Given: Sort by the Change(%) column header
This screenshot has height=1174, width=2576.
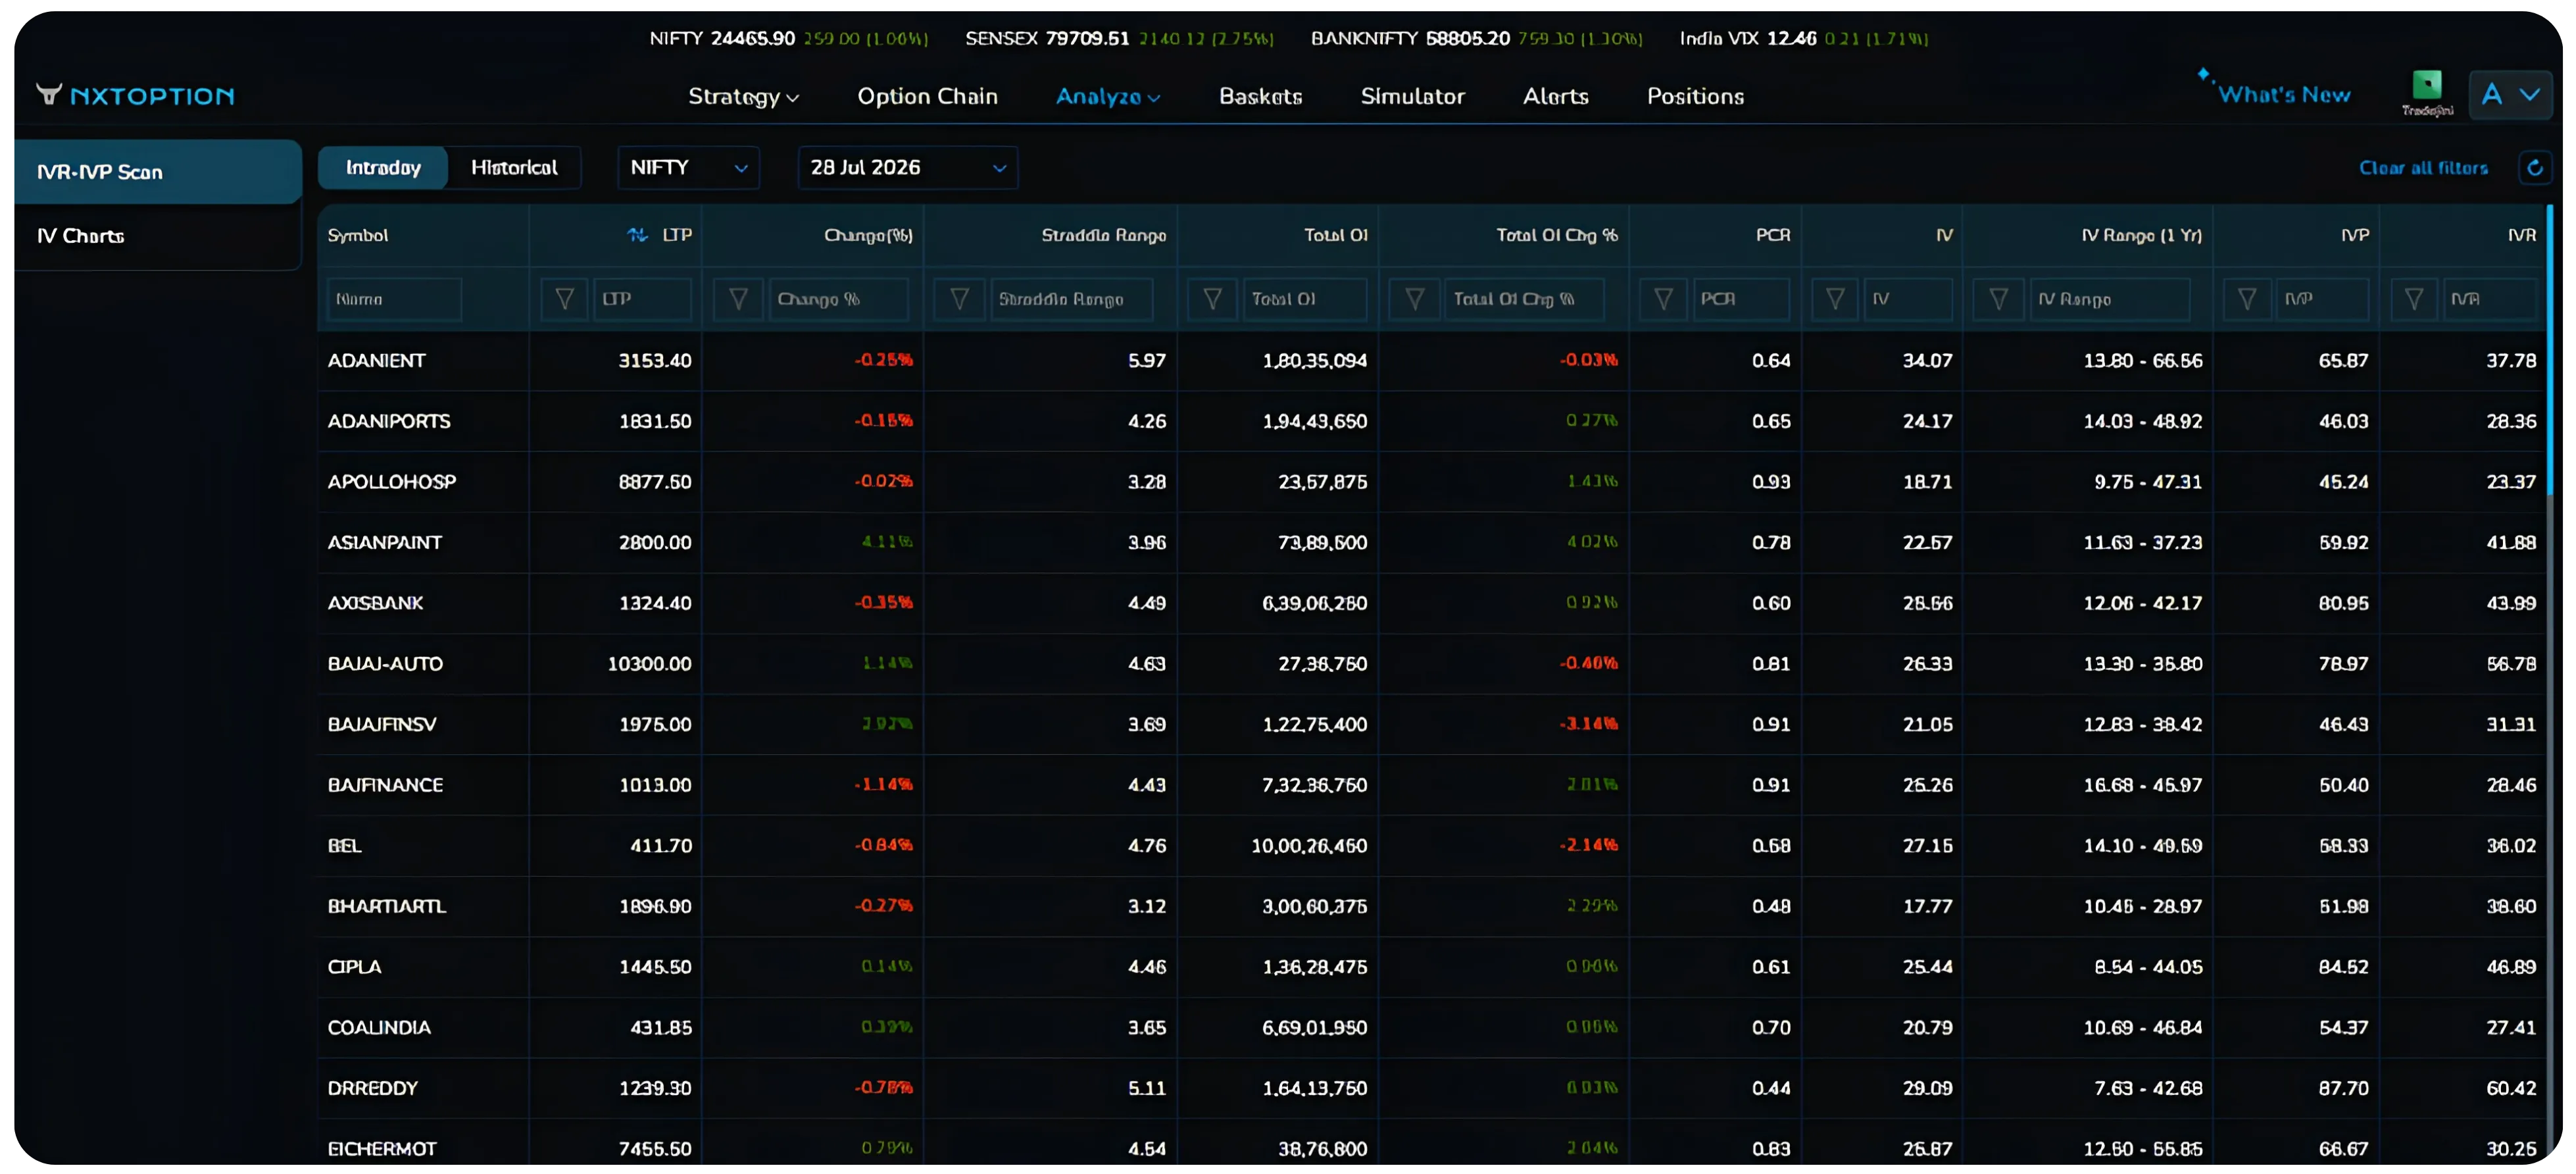Looking at the screenshot, I should 868,235.
